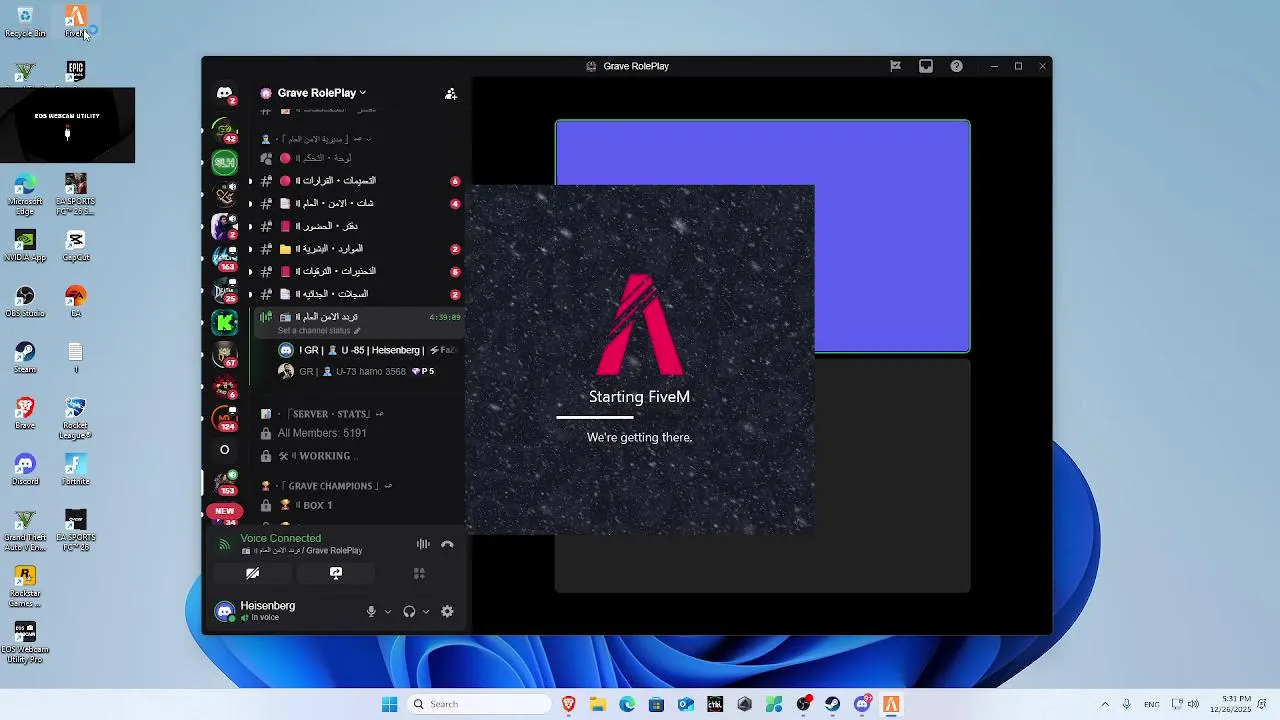Viewport: 1280px width, 720px height.
Task: Open server with the 42 notification badge
Action: 225,131
